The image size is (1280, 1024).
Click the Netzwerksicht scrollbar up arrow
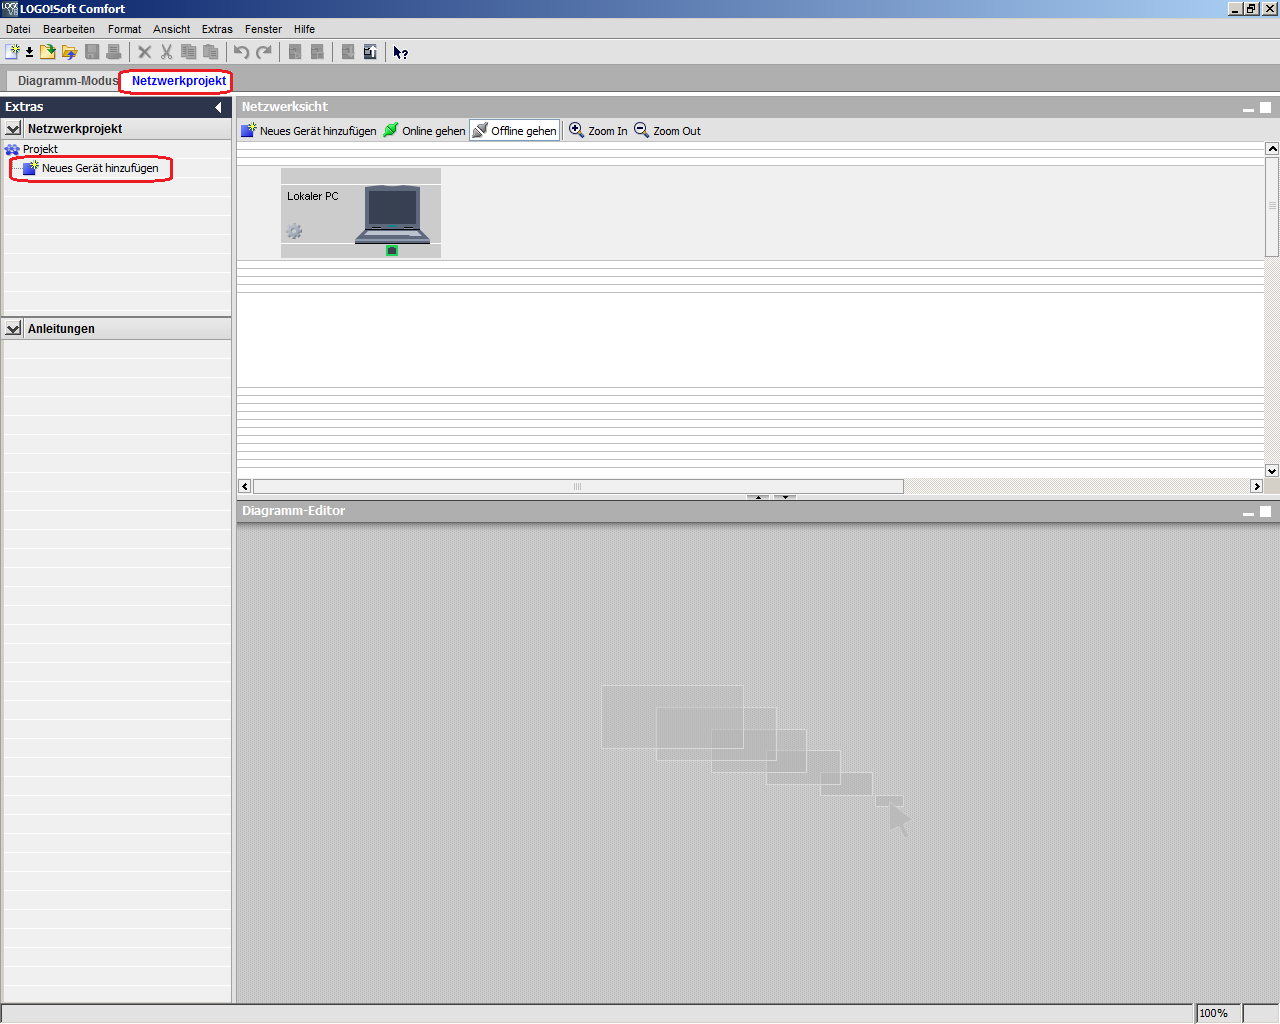point(1272,148)
